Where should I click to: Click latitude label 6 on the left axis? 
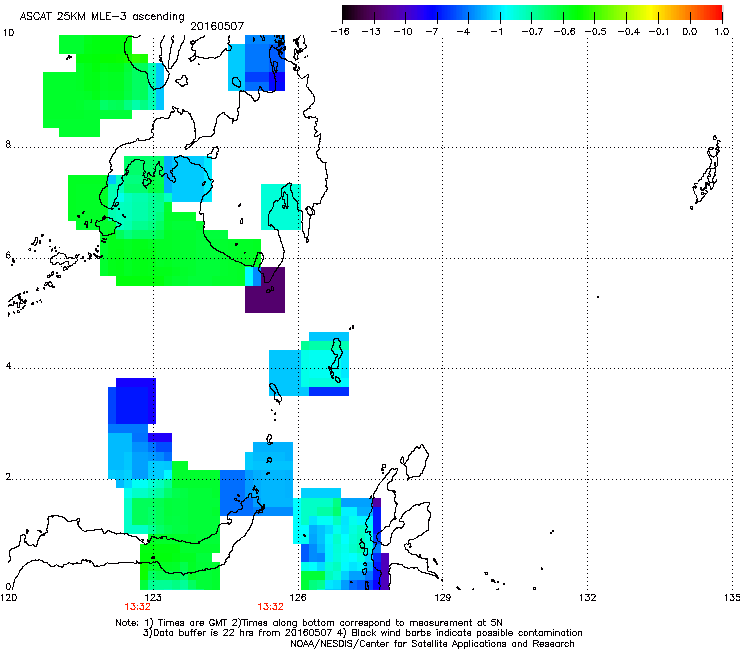click(8, 255)
